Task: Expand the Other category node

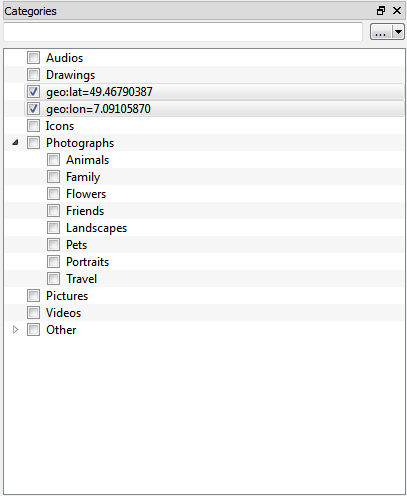Action: tap(15, 330)
